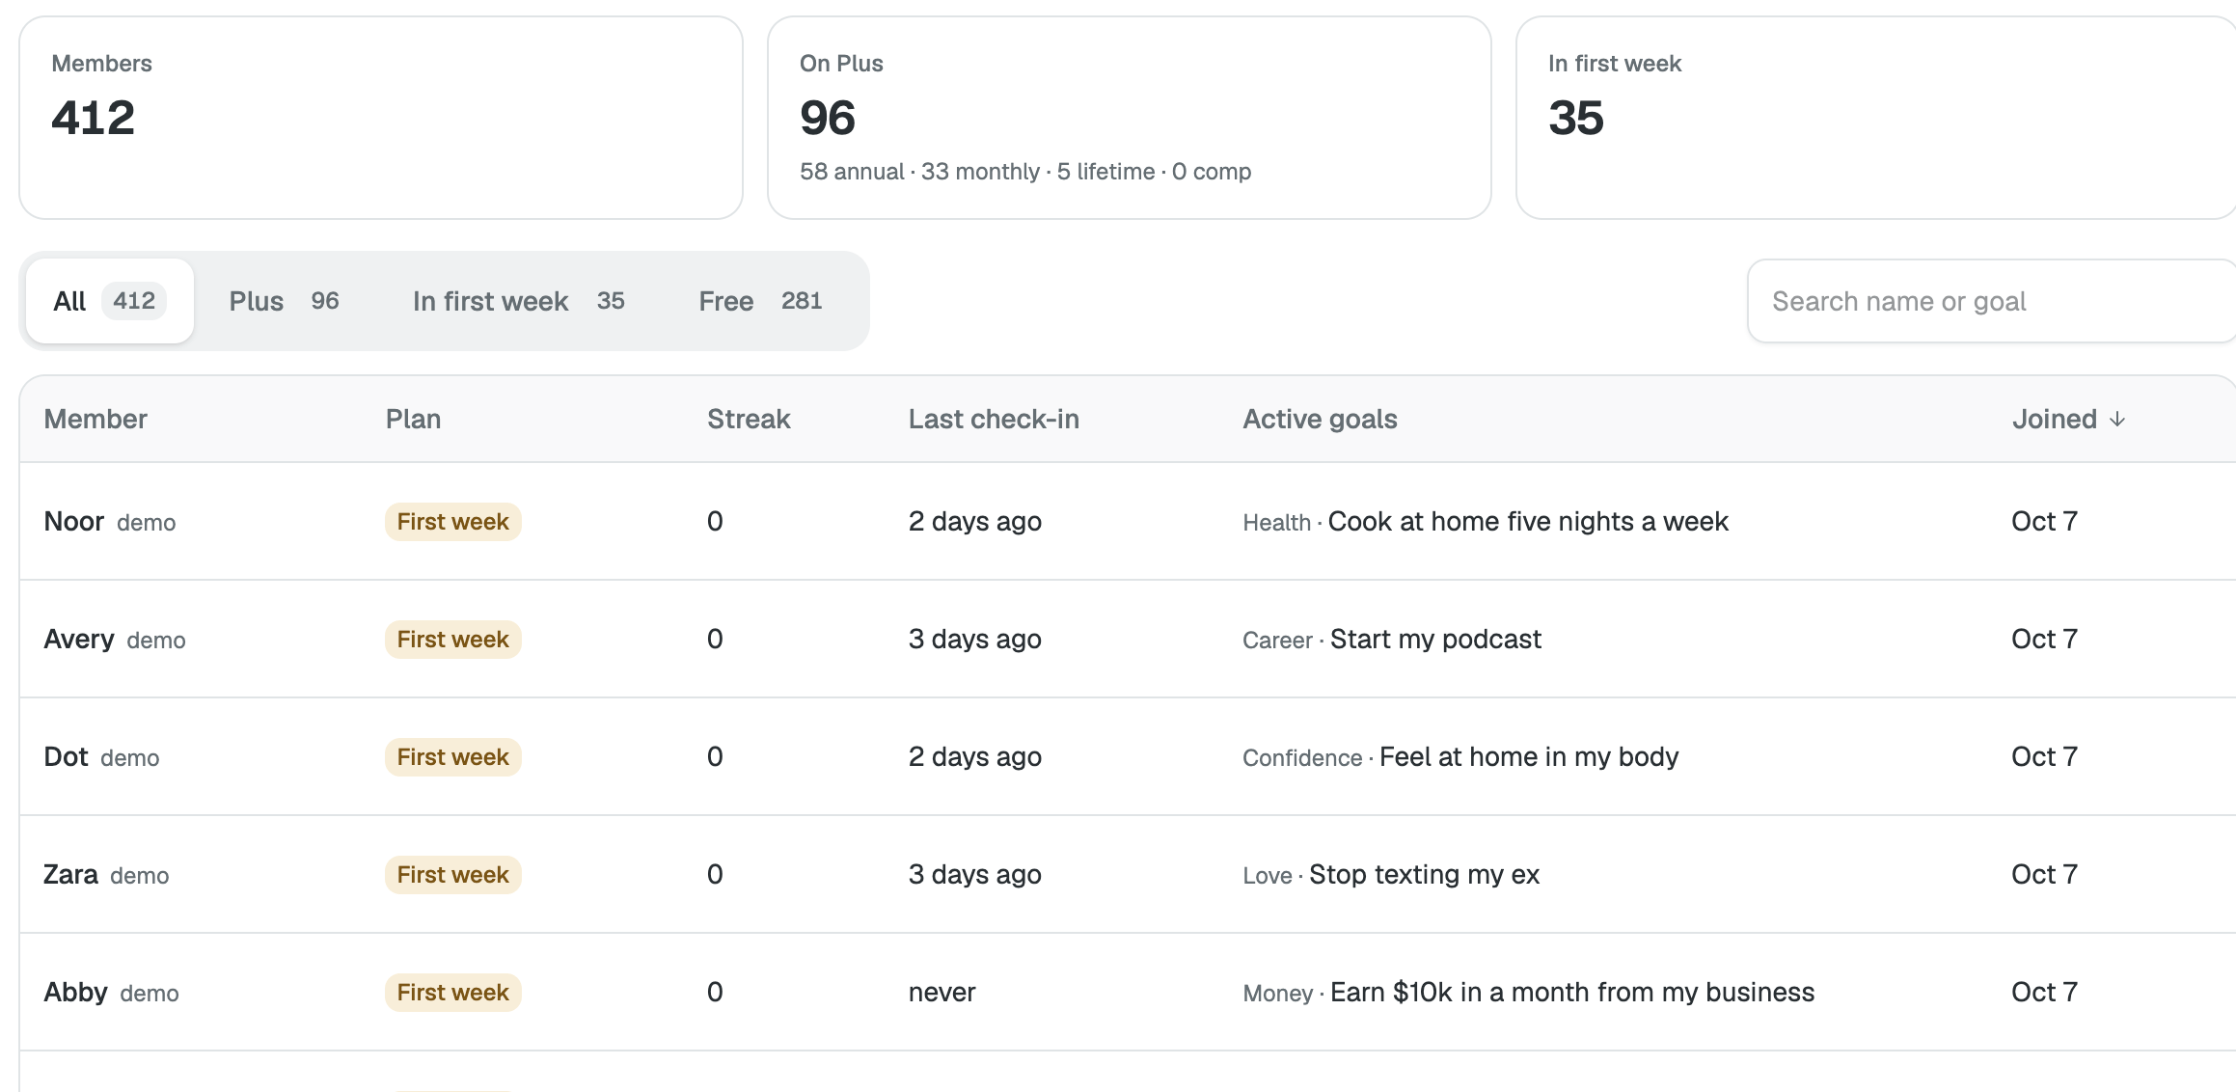This screenshot has height=1092, width=2236.
Task: Click Zara's '3 days ago' check-in value
Action: tap(975, 875)
